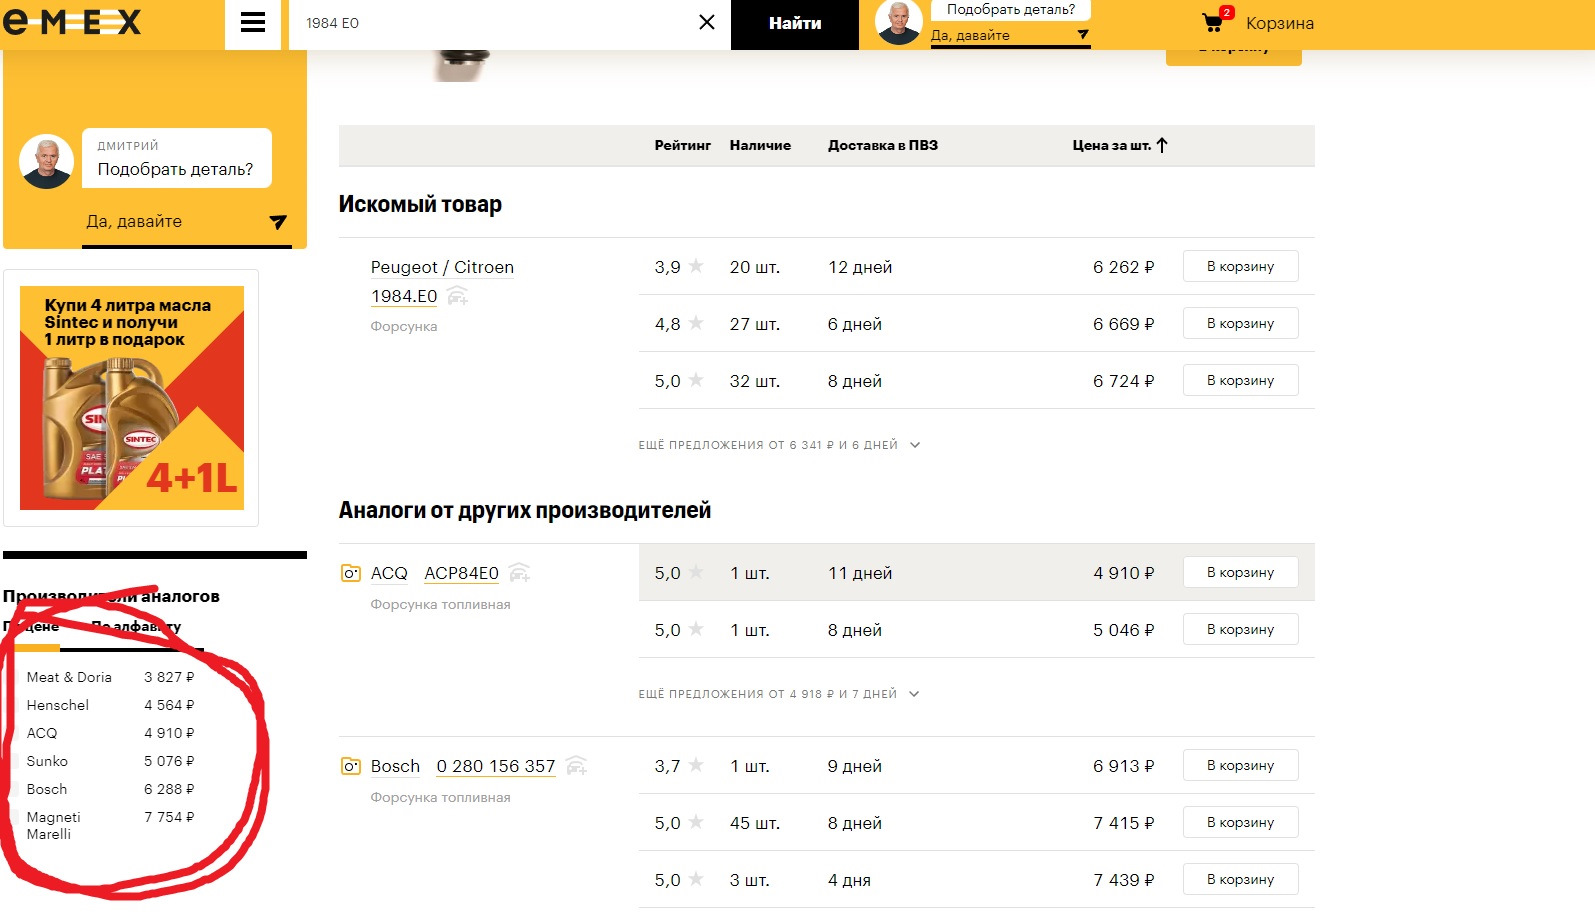The width and height of the screenshot is (1595, 921).
Task: Add the 7 415 ₽ offer to cart
Action: (x=1241, y=822)
